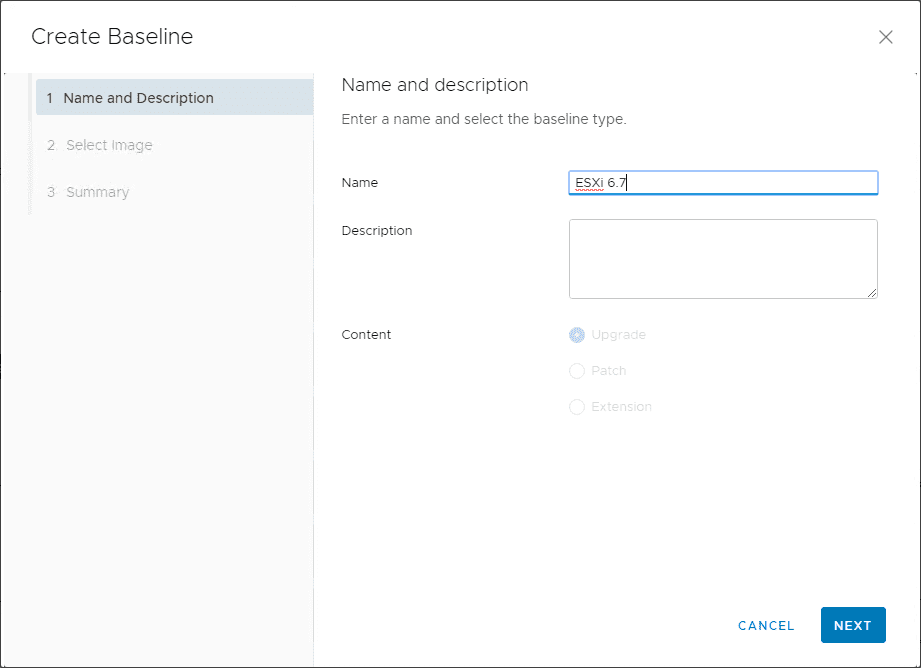The height and width of the screenshot is (668, 921).
Task: Pick the Extension radio button
Action: [x=577, y=407]
